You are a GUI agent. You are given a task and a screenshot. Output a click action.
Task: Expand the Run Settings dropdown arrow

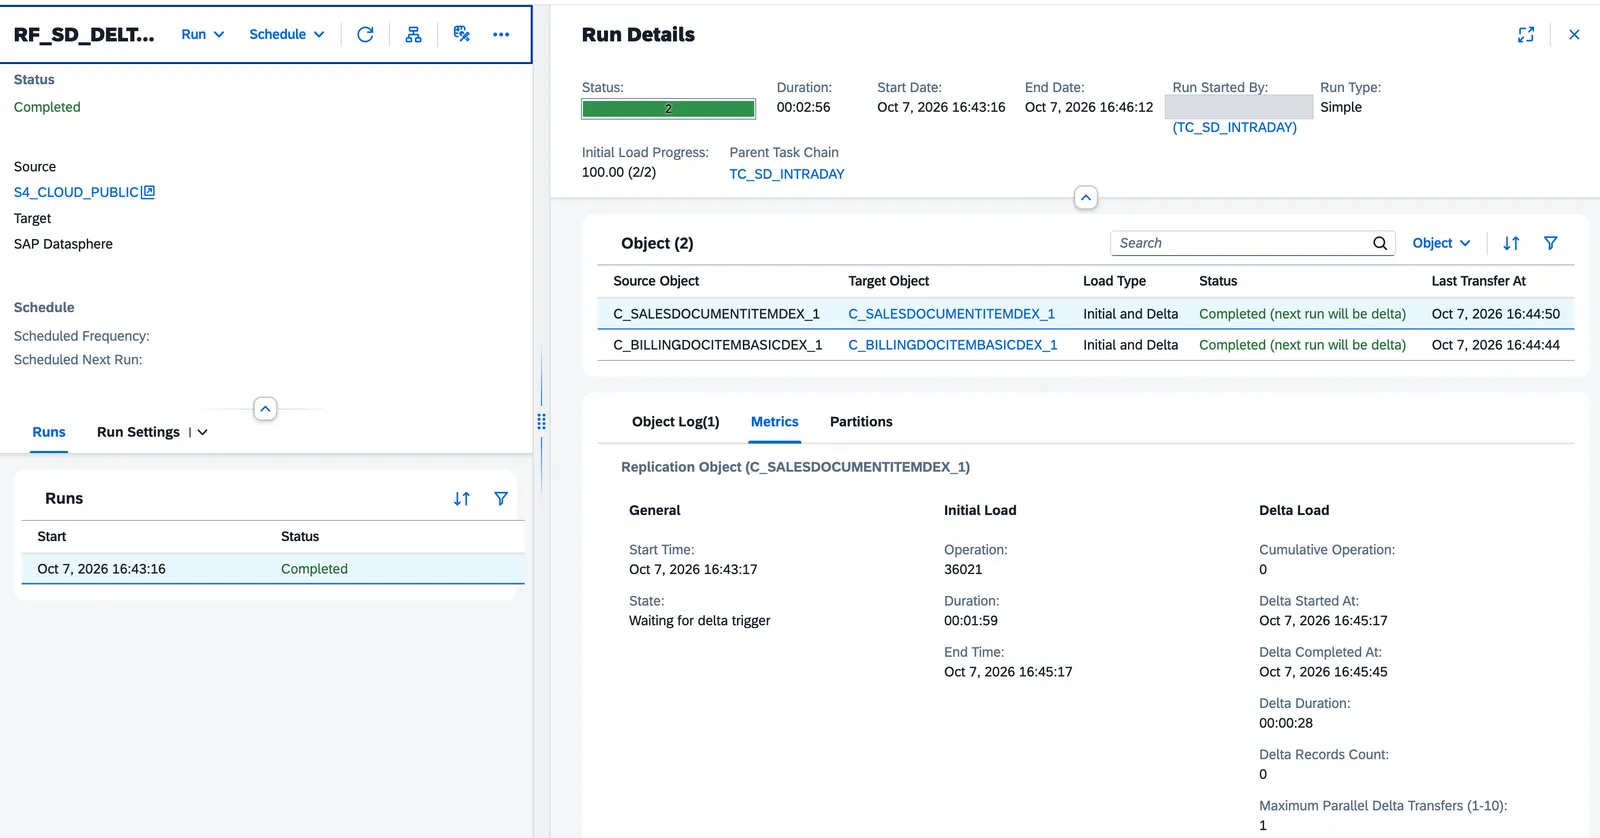tap(203, 432)
